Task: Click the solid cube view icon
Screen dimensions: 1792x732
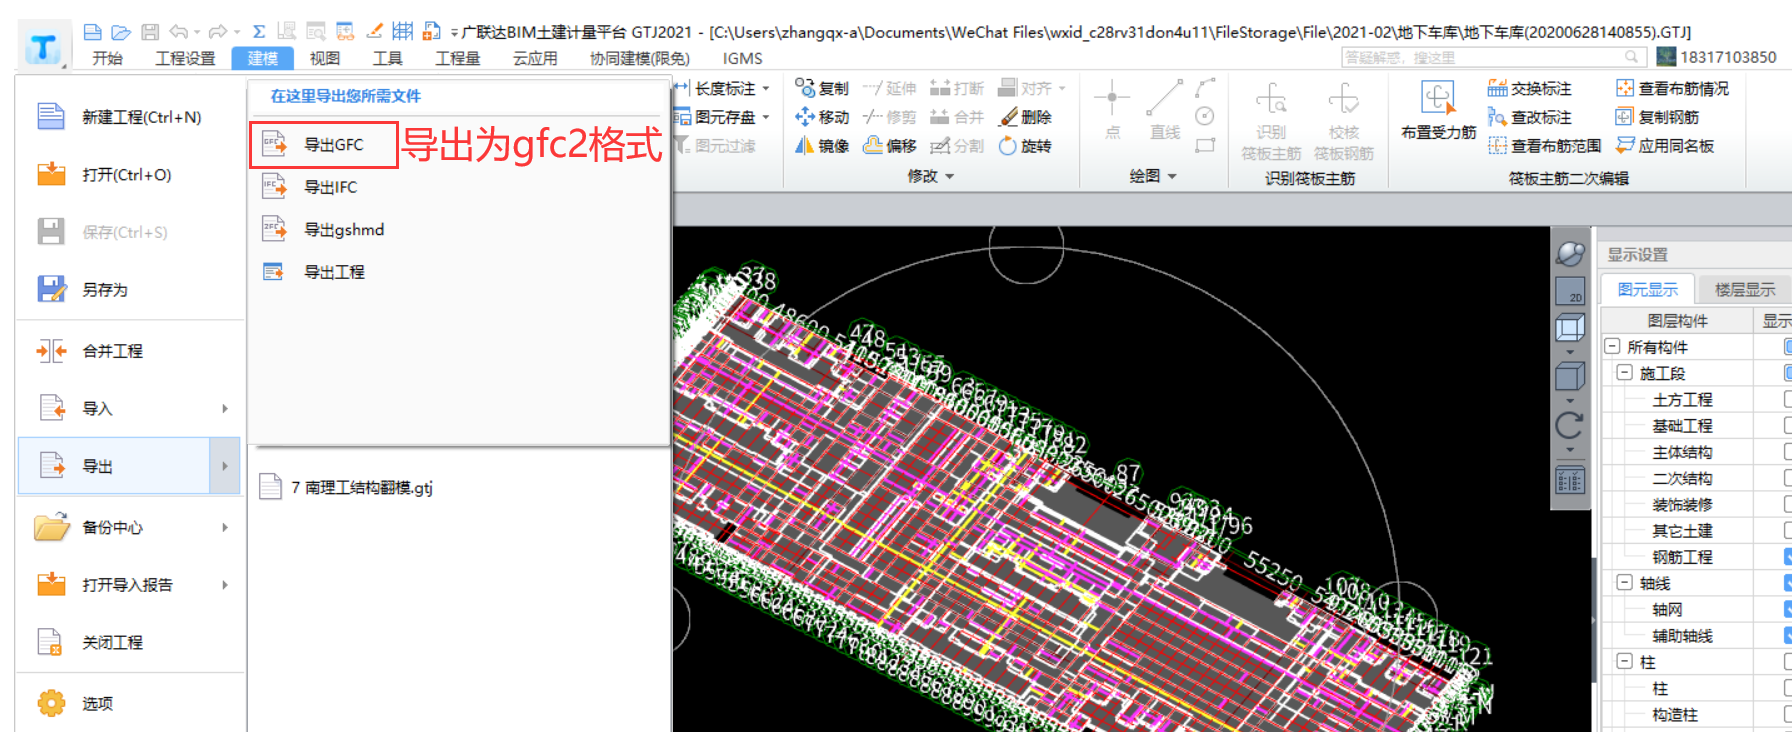Action: click(1570, 377)
